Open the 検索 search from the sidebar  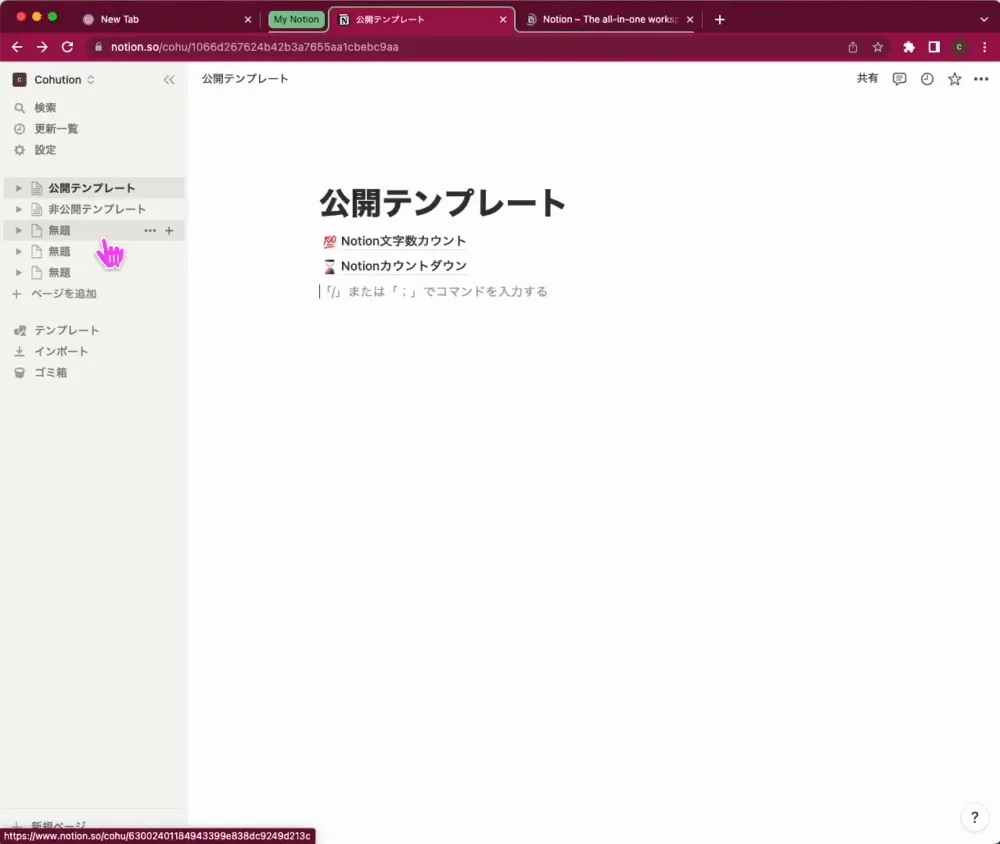click(46, 107)
